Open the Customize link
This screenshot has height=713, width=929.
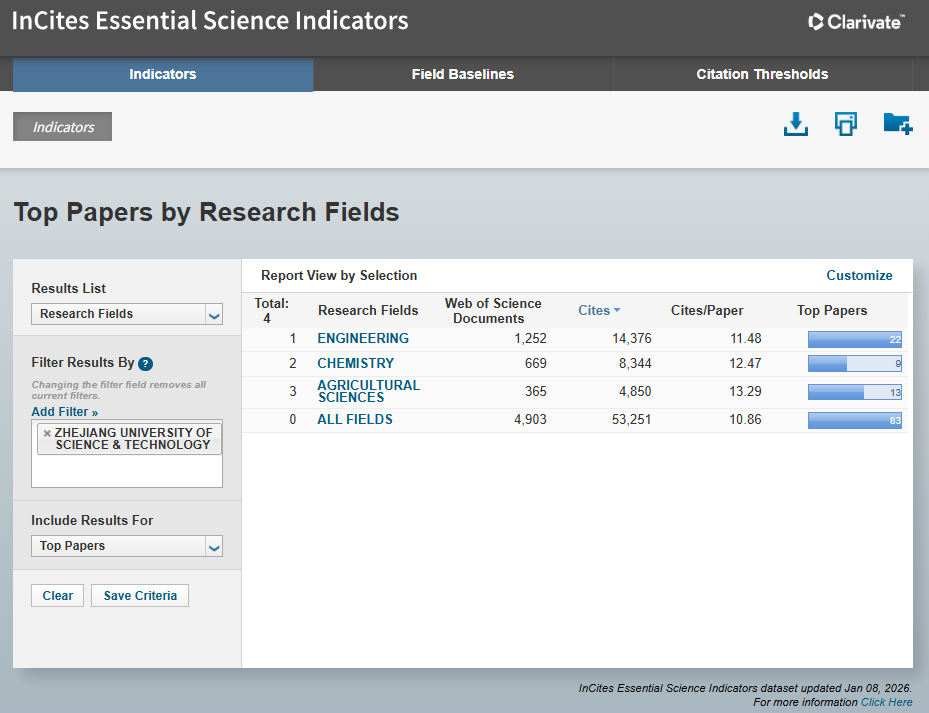coord(859,276)
